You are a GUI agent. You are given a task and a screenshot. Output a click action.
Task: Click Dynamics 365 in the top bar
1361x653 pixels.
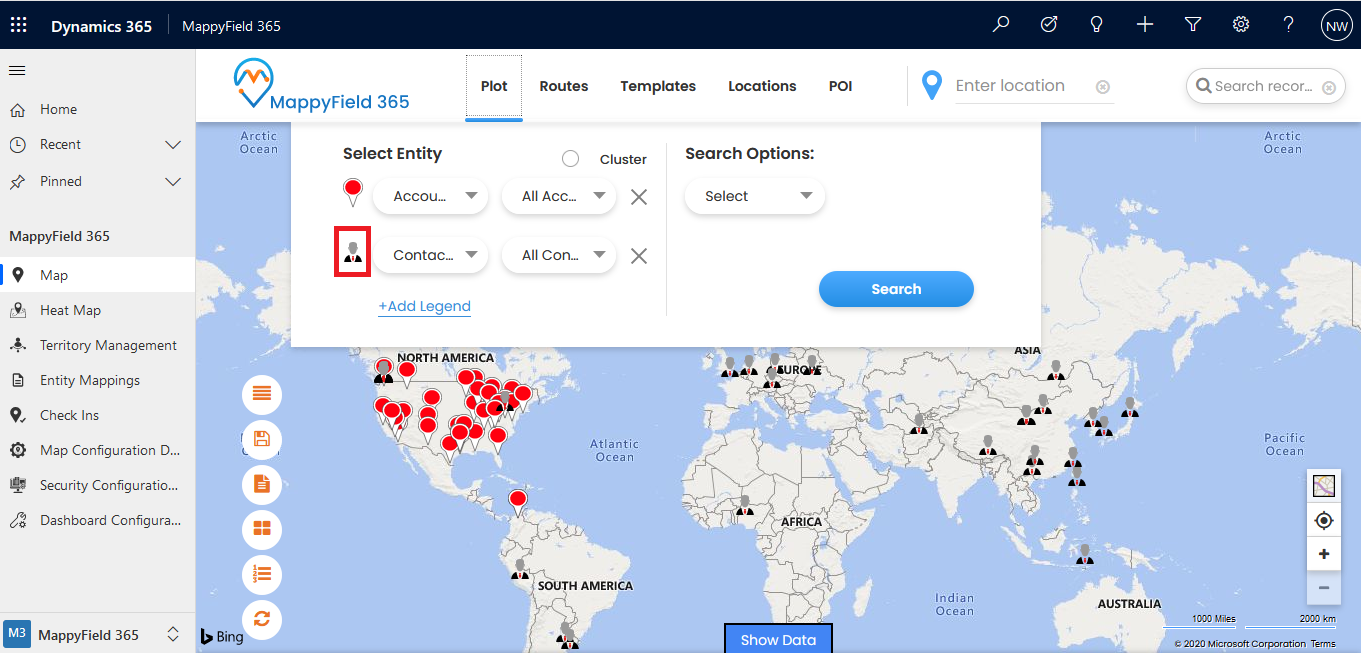102,26
